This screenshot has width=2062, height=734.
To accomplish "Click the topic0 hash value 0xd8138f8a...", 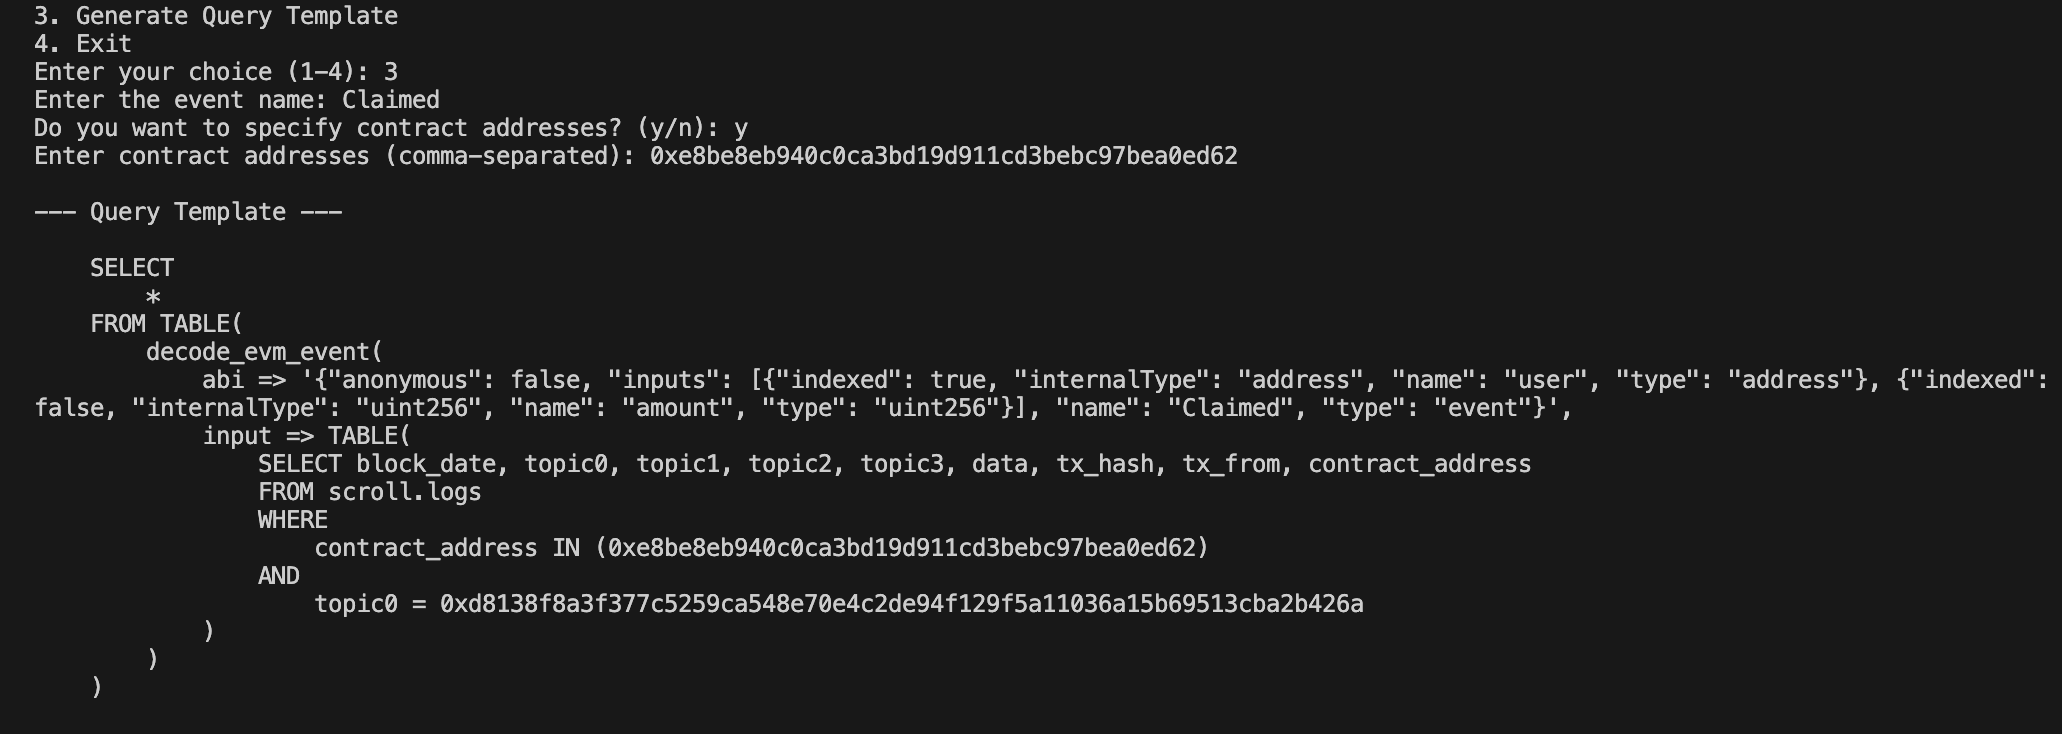I will [902, 604].
